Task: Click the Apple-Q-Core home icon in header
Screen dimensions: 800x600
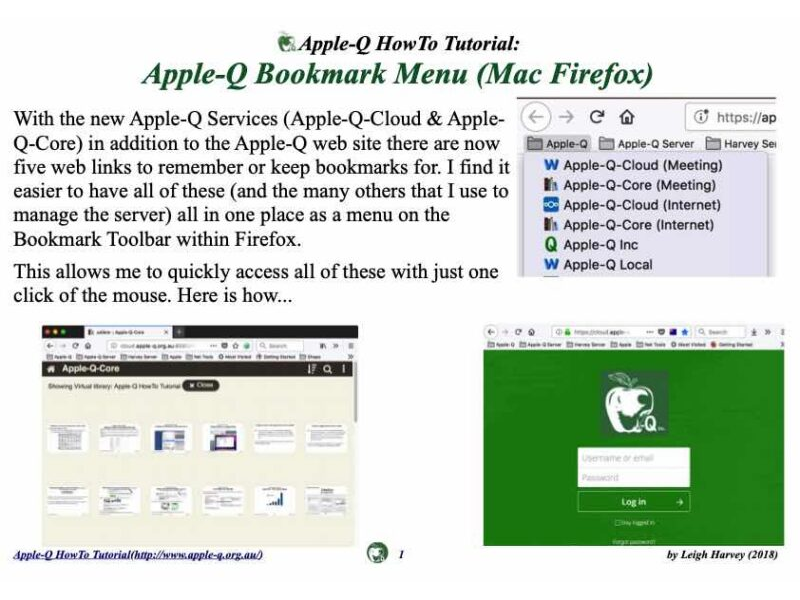Action: (x=51, y=369)
